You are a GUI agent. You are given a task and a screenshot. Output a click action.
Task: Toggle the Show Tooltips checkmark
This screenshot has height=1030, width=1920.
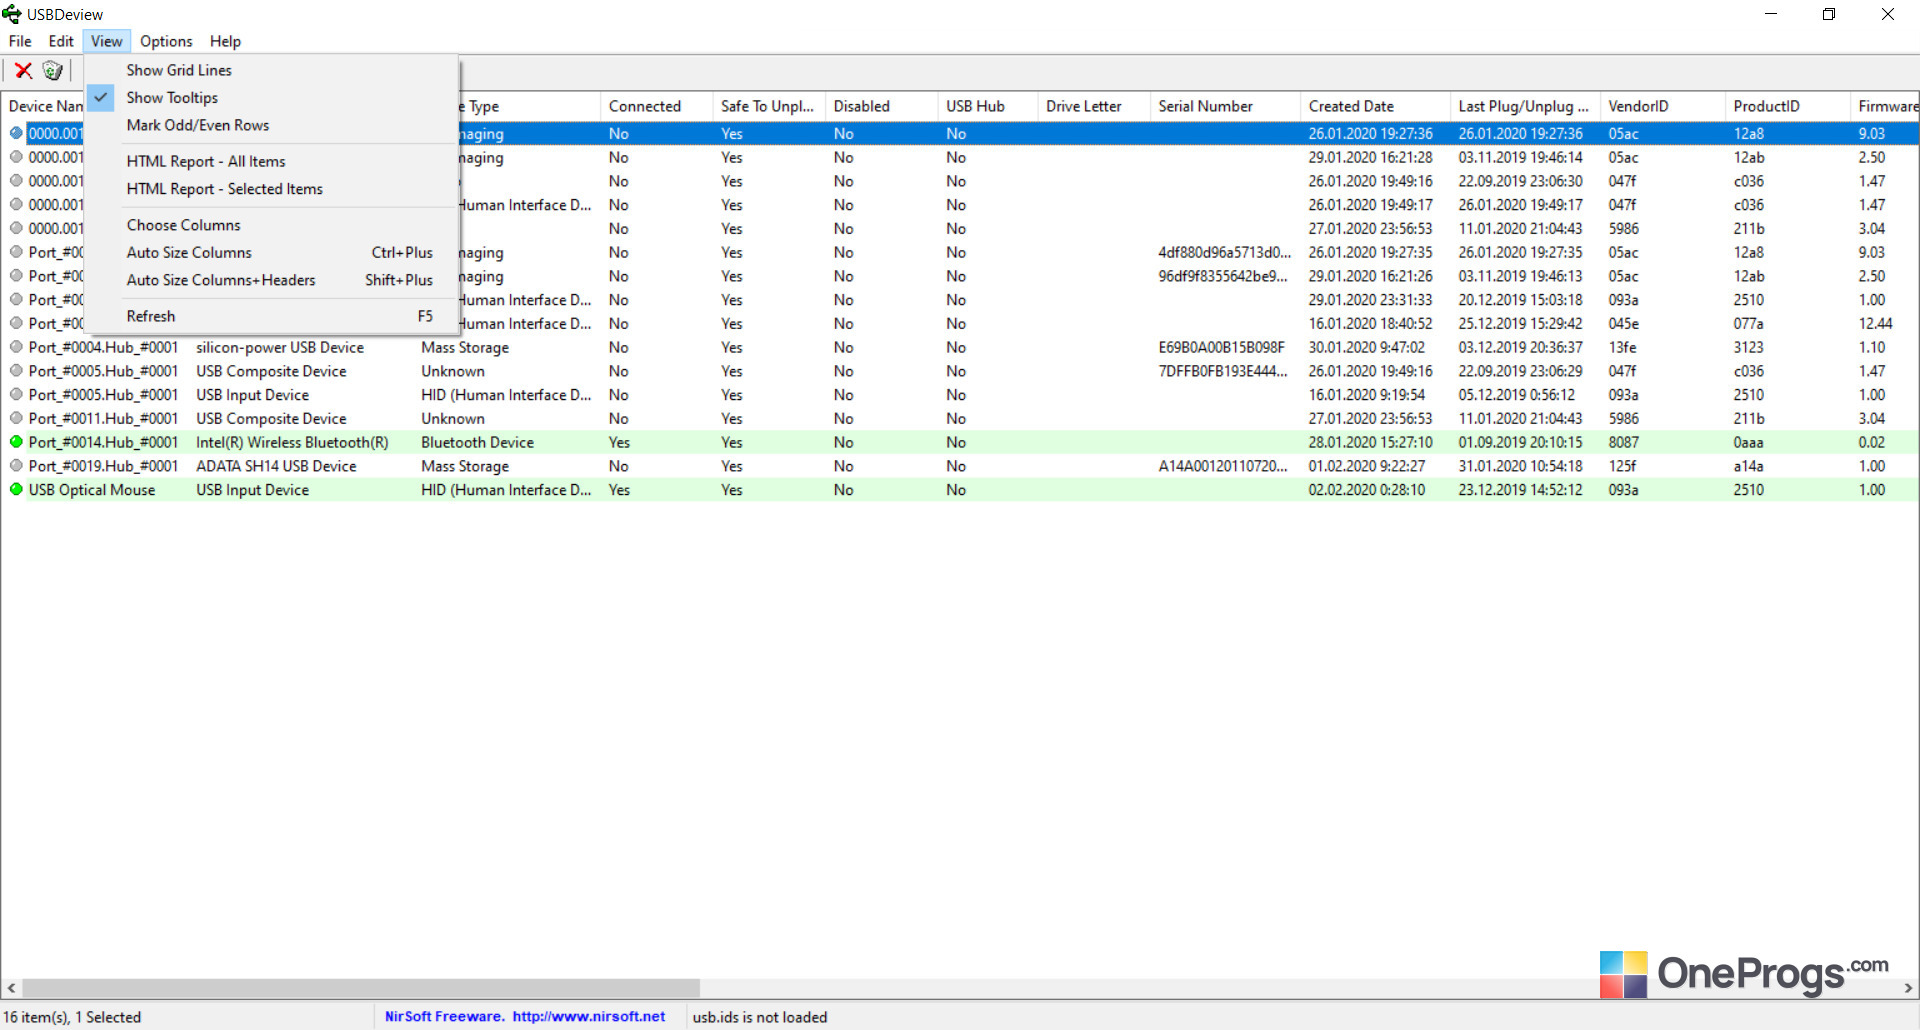(x=101, y=97)
